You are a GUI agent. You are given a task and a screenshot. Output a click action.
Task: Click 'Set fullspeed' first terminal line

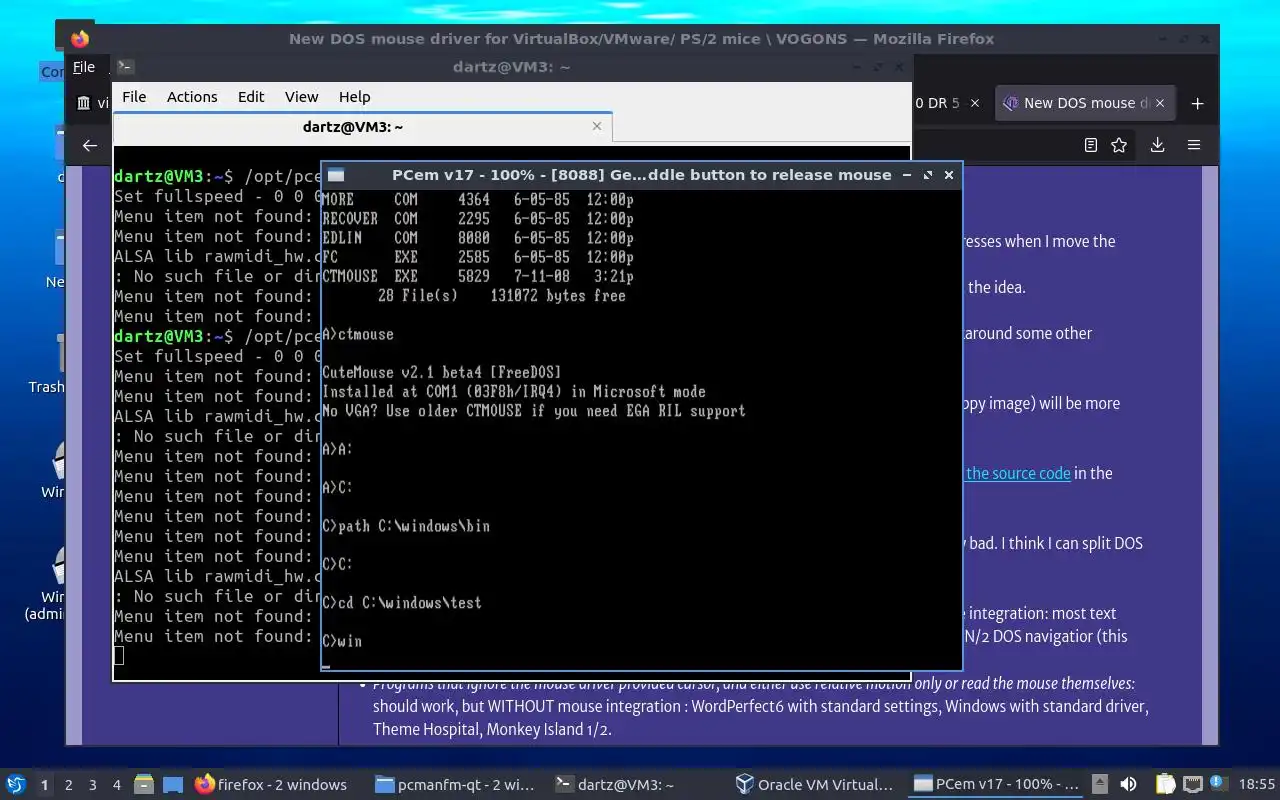(x=216, y=196)
